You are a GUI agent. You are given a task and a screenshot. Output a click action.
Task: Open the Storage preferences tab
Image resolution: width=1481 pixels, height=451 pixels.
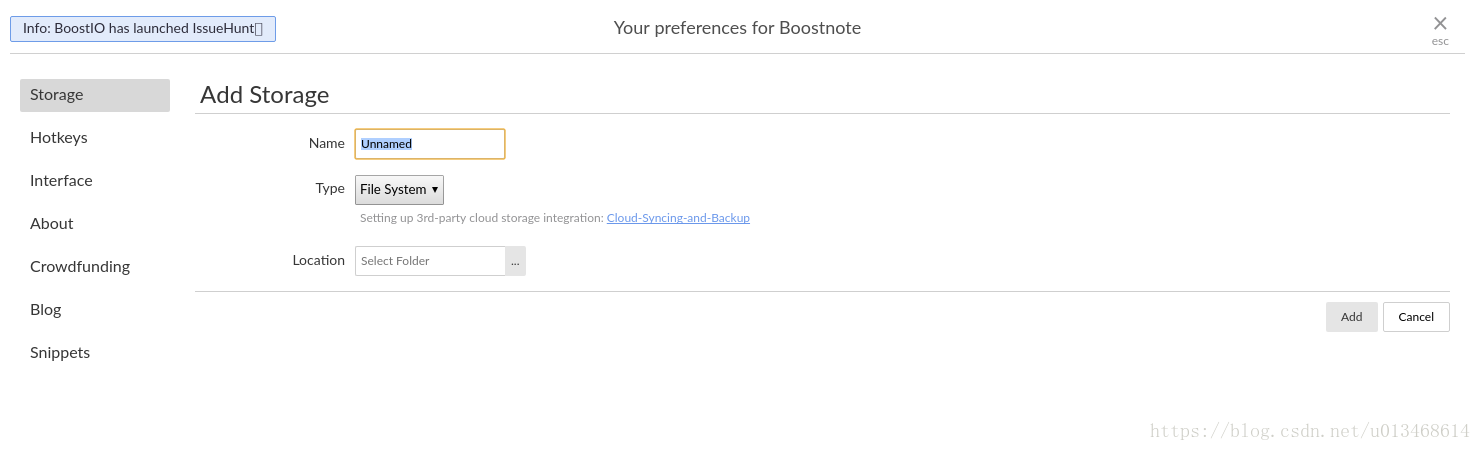pyautogui.click(x=95, y=95)
